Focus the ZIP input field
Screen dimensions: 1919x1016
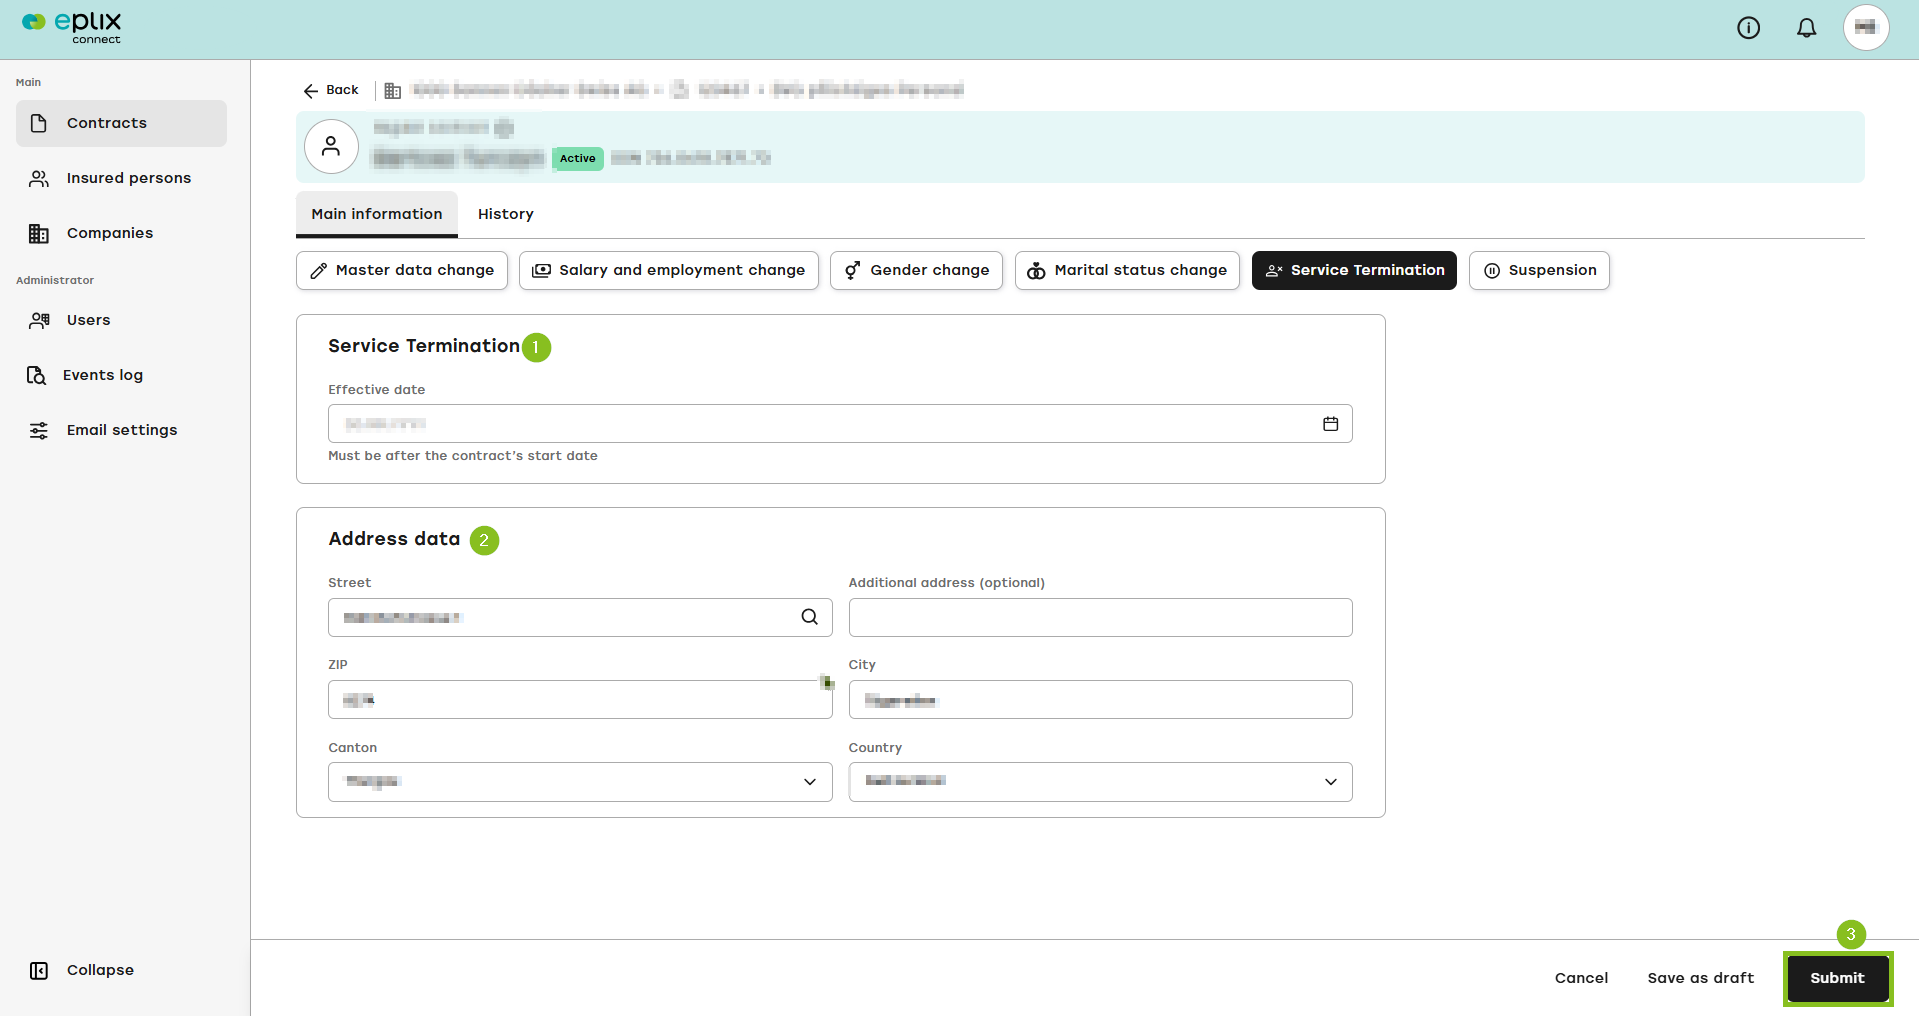pos(580,700)
